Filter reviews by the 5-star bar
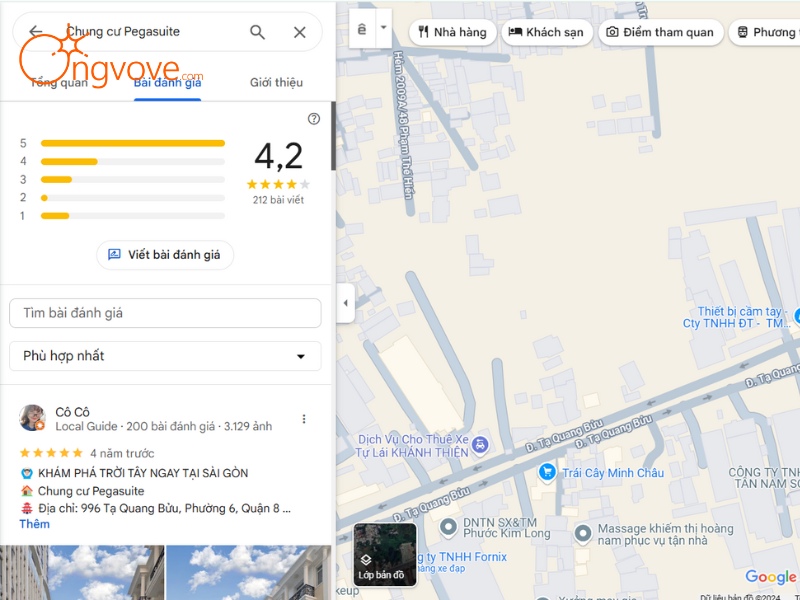This screenshot has width=800, height=600. pyautogui.click(x=122, y=143)
